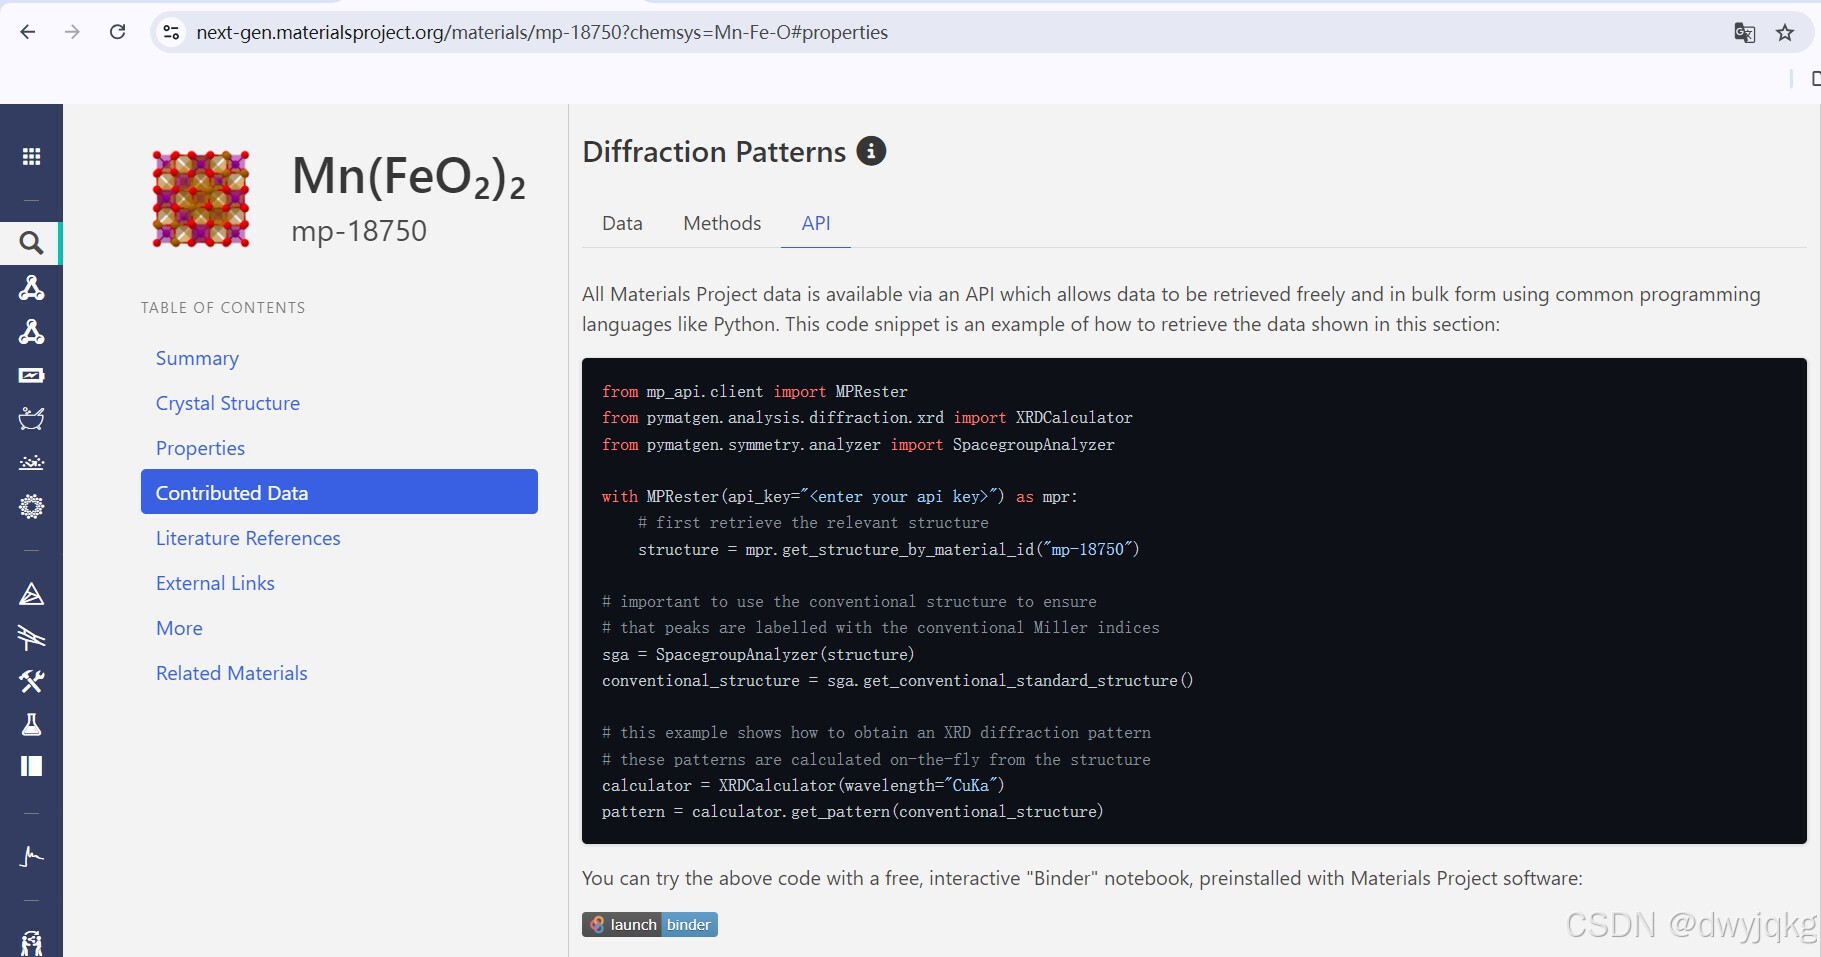Click the Mn(FeO2)2 structure thumbnail
Image resolution: width=1821 pixels, height=957 pixels.
tap(201, 198)
